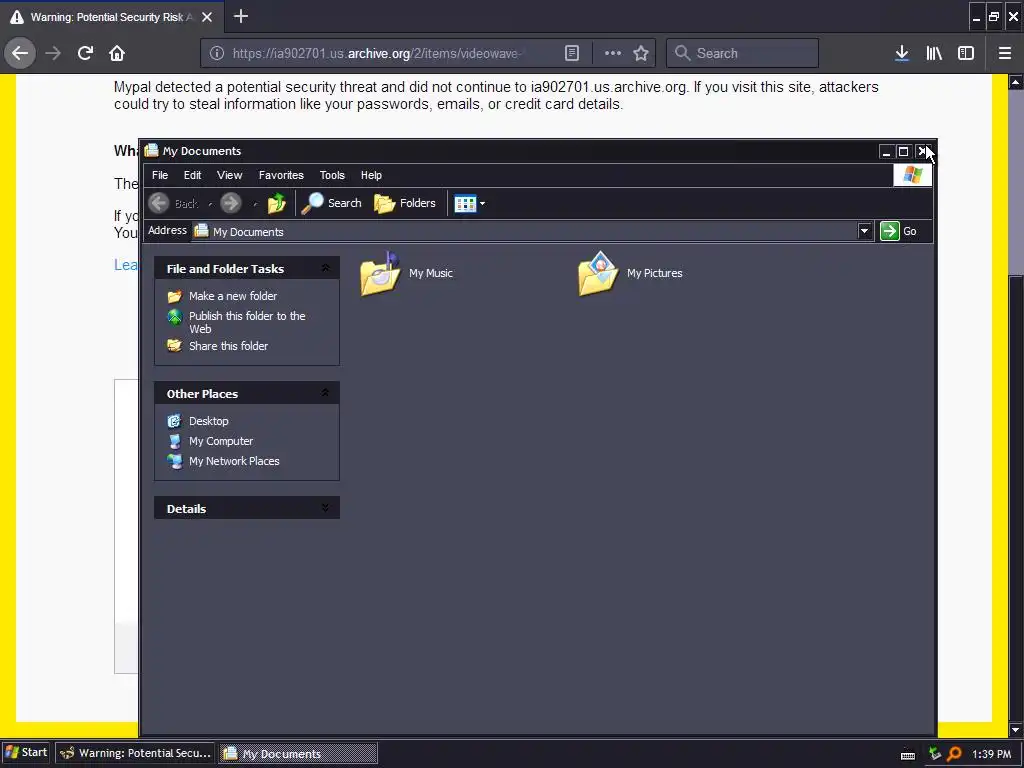The height and width of the screenshot is (768, 1024).
Task: Toggle reader view in address bar
Action: tap(571, 53)
